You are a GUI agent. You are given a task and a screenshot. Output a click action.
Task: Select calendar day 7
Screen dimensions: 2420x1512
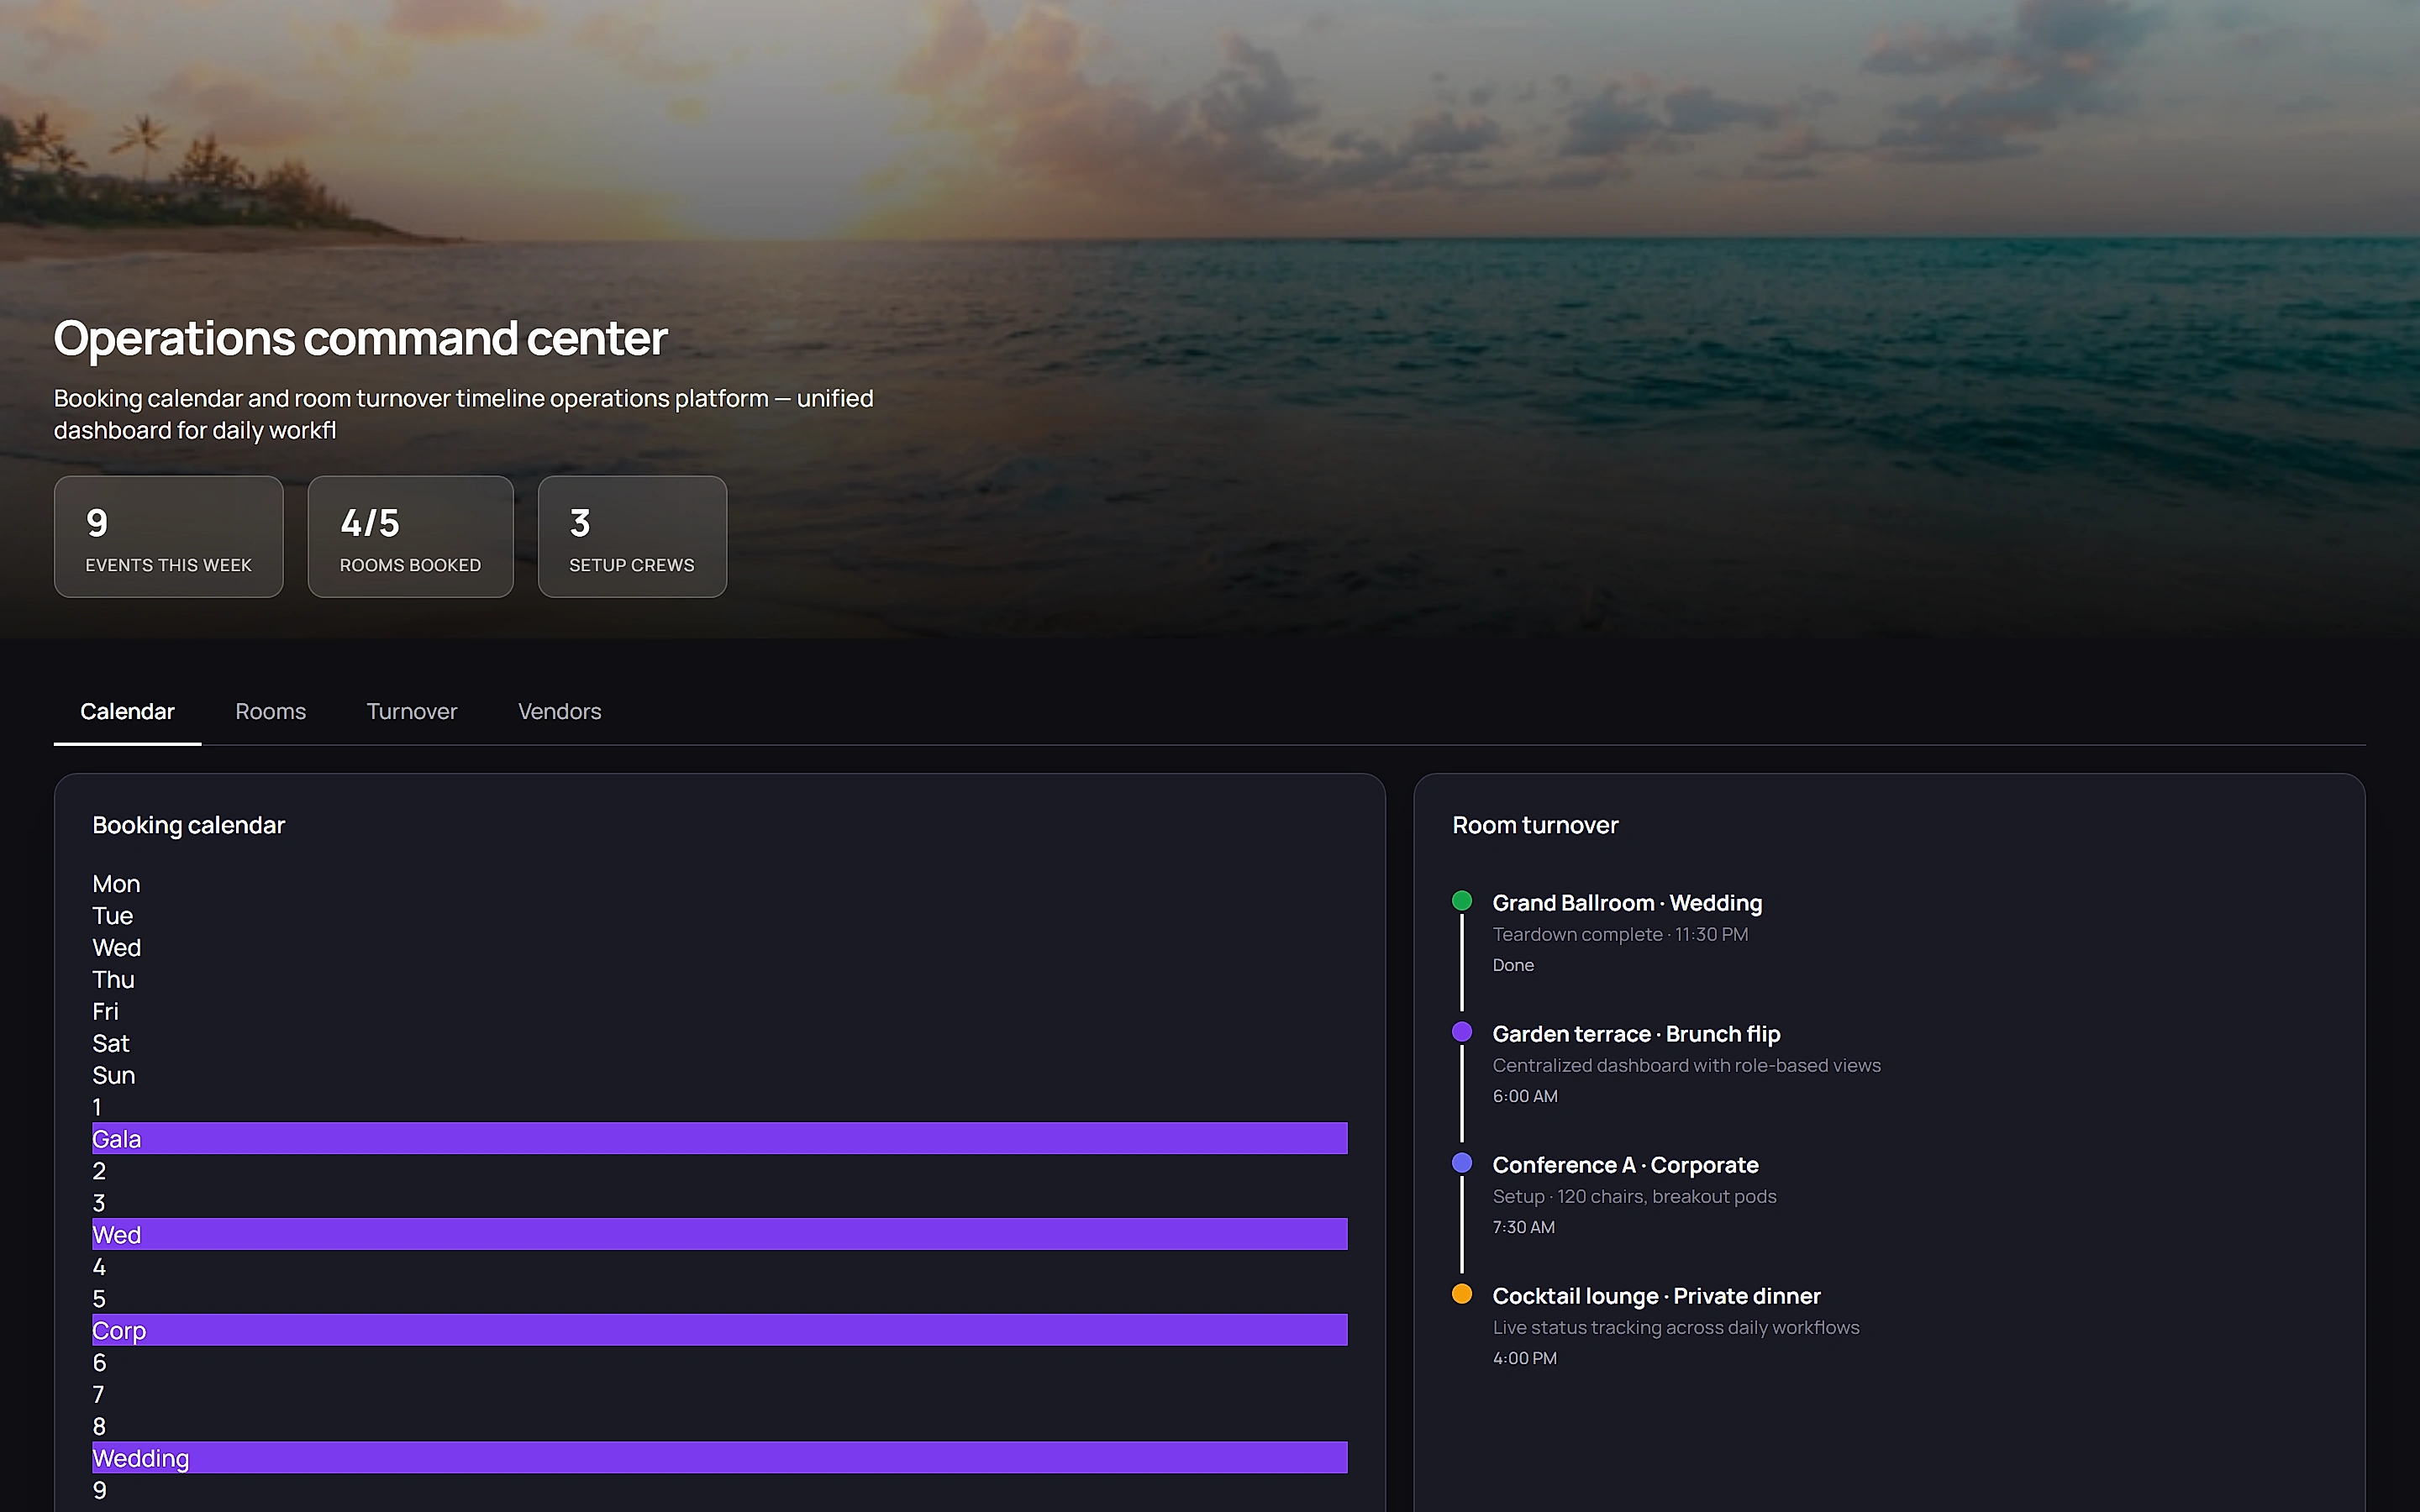click(98, 1395)
